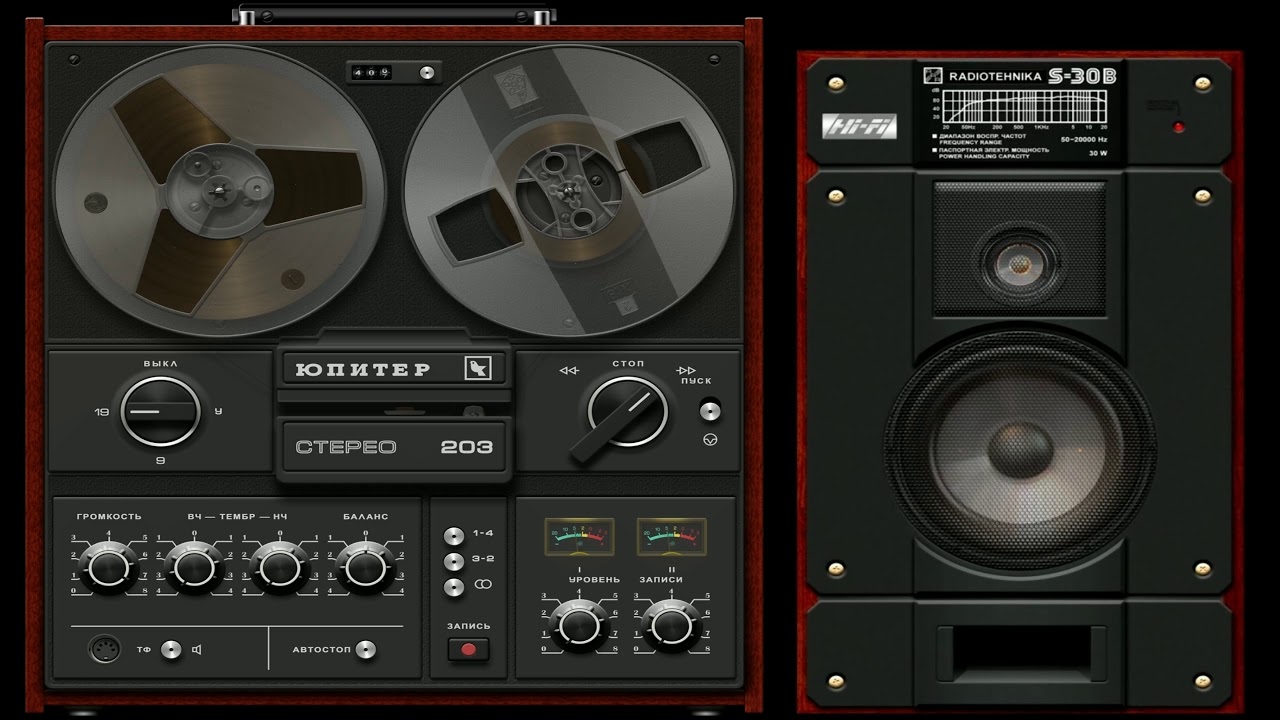Enable stereo mode with the third silver button

click(454, 587)
